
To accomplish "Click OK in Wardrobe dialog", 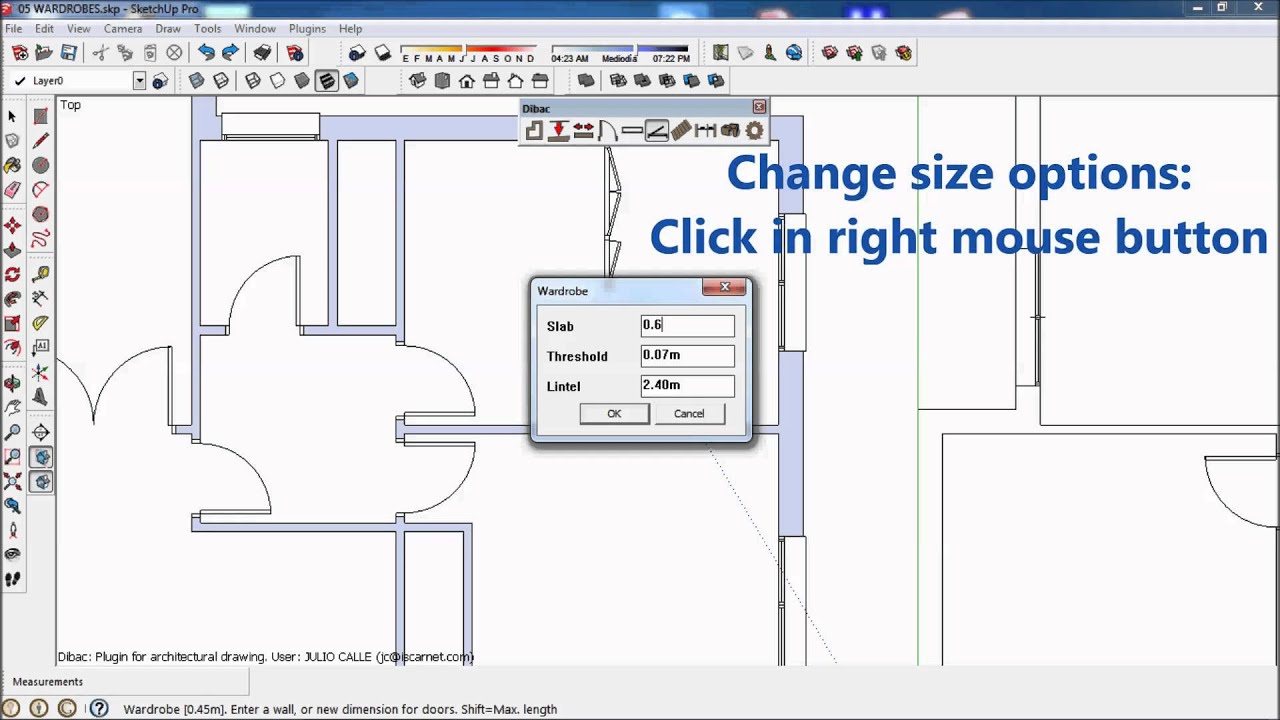I will [x=614, y=413].
